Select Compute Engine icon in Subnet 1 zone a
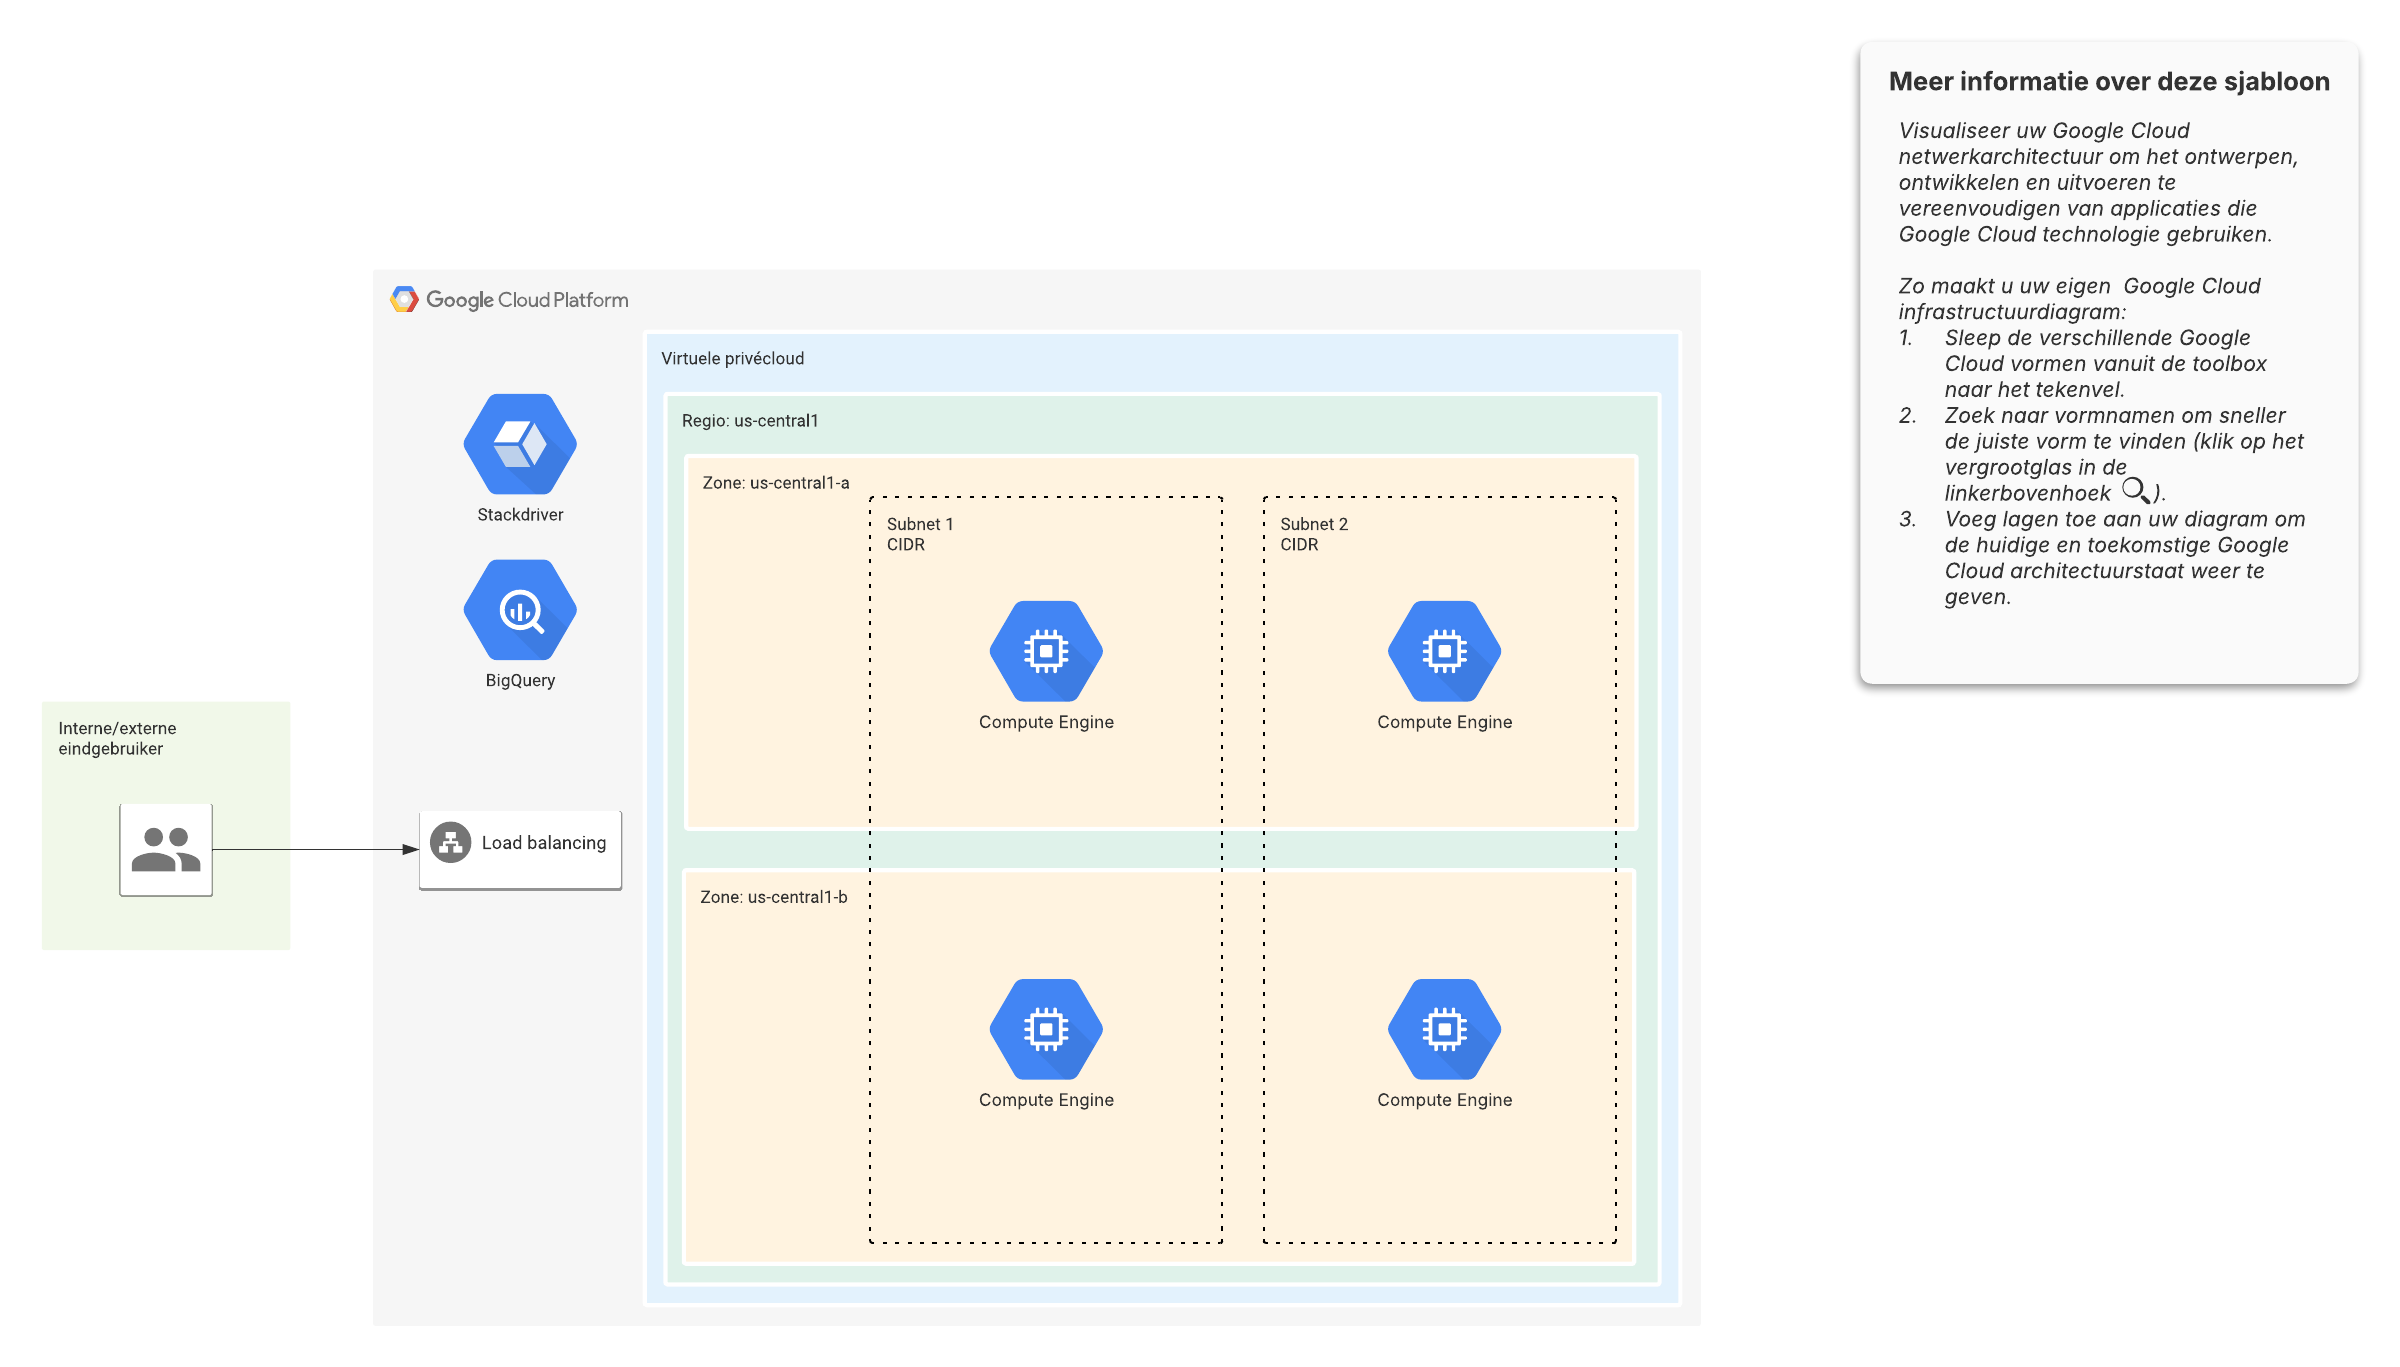This screenshot has height=1367, width=2400. pos(1046,651)
